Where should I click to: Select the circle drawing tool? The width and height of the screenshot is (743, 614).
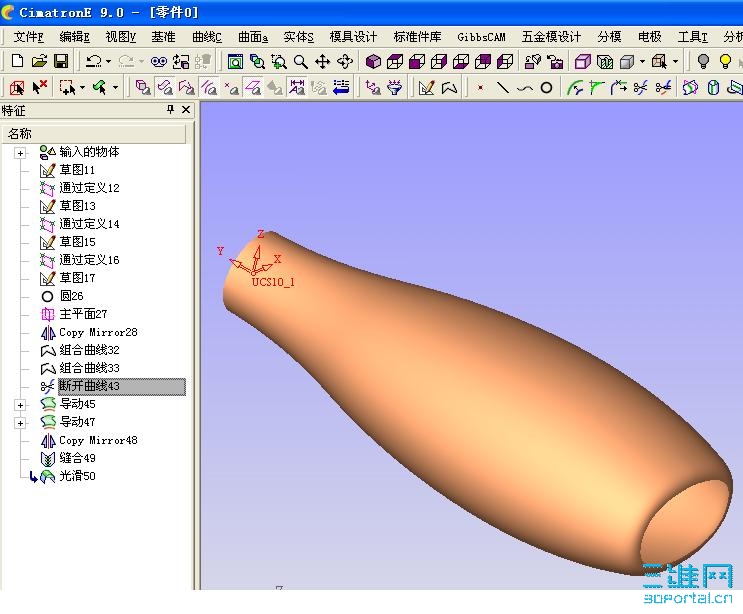[x=546, y=87]
